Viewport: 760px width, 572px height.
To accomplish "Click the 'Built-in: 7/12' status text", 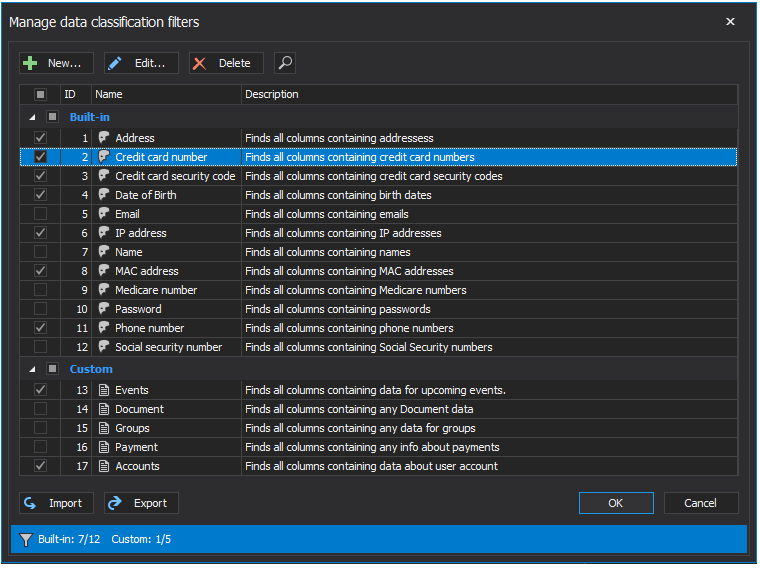I will (x=69, y=539).
